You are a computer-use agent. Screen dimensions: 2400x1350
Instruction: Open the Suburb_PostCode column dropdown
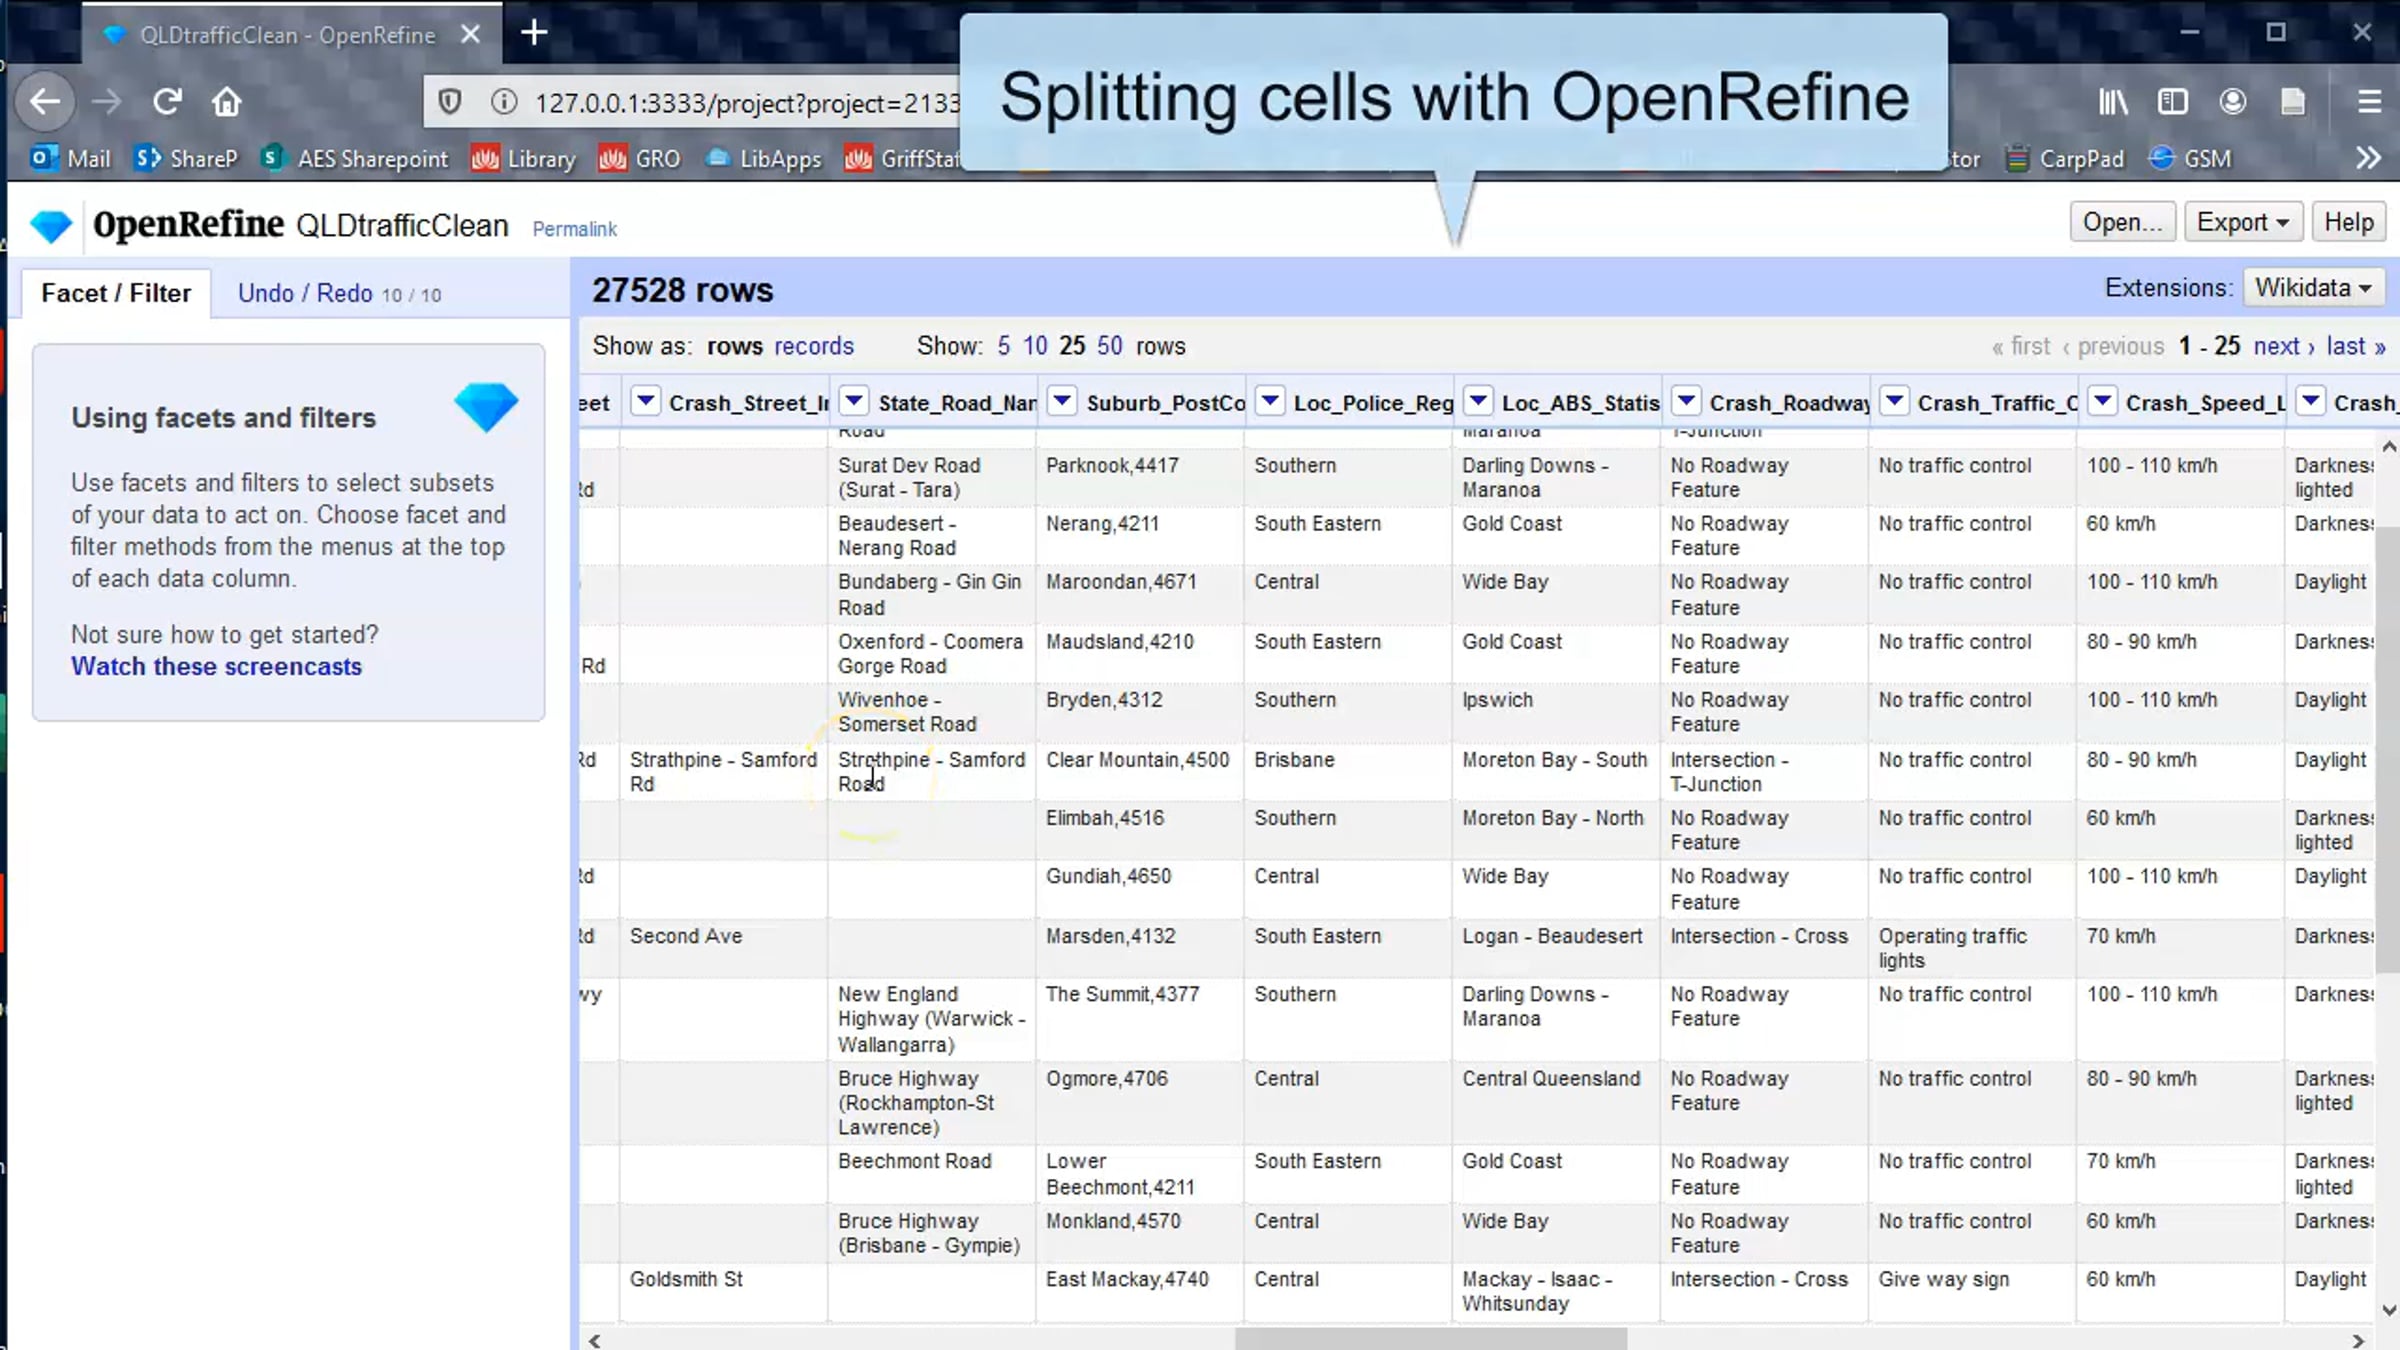click(x=1062, y=401)
